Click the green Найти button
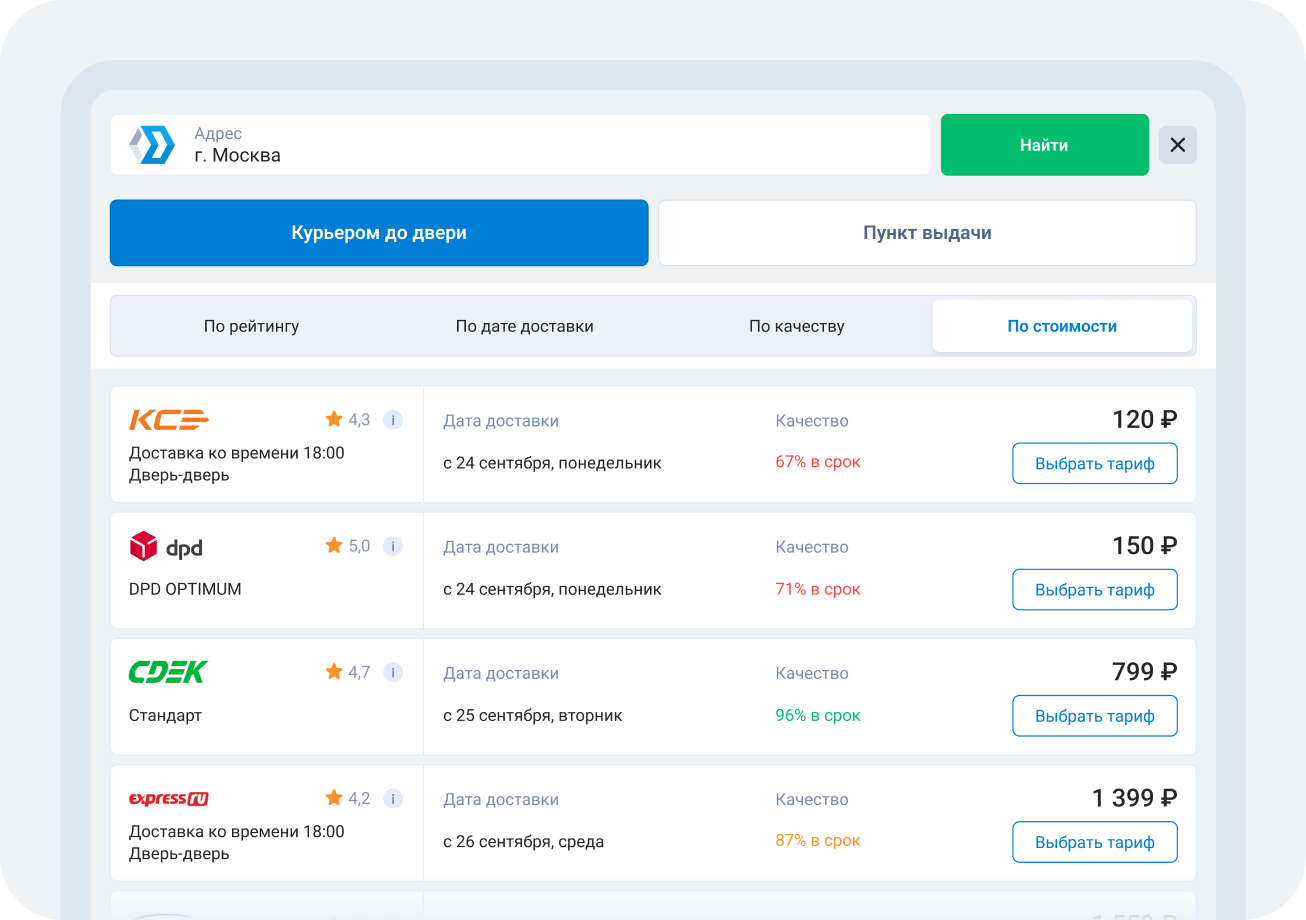 coord(1044,145)
